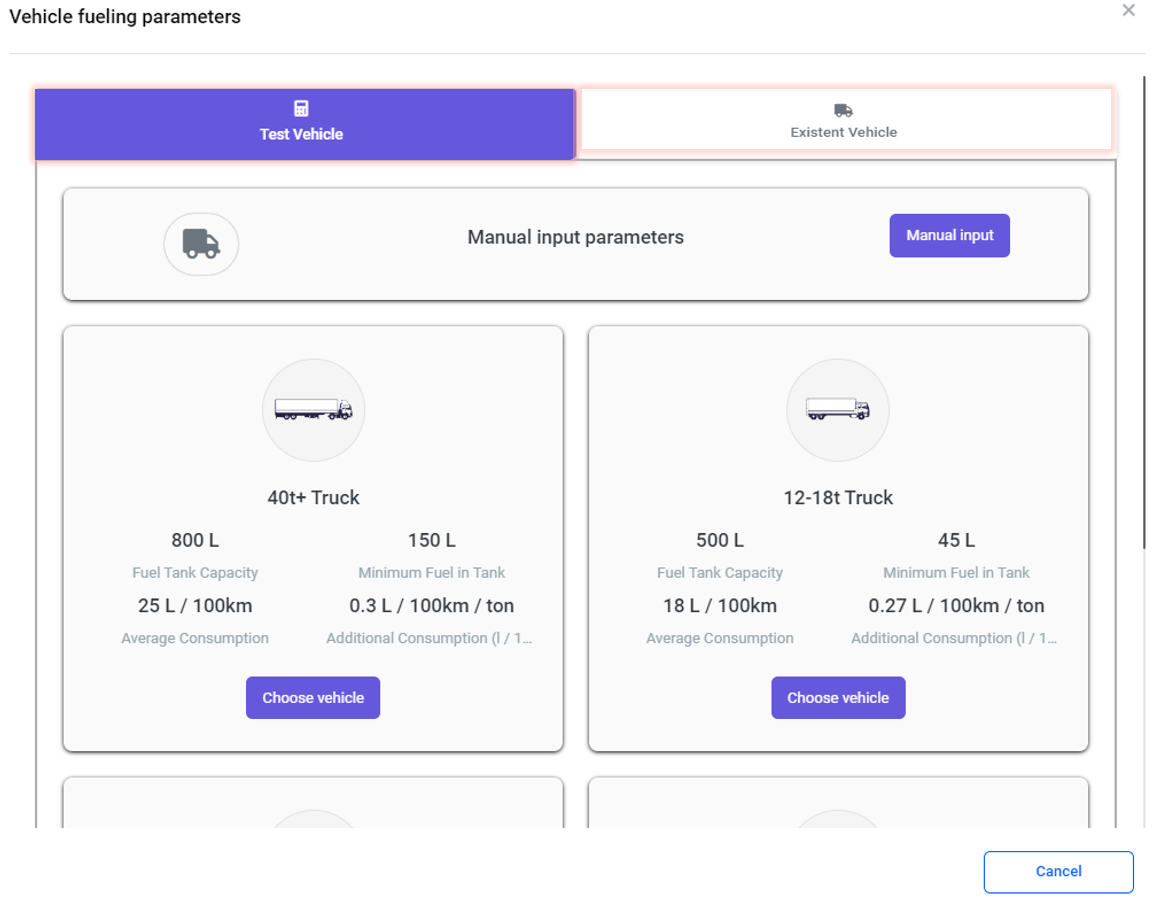Click the 40t+ Truck card title
The width and height of the screenshot is (1159, 900).
(x=313, y=498)
